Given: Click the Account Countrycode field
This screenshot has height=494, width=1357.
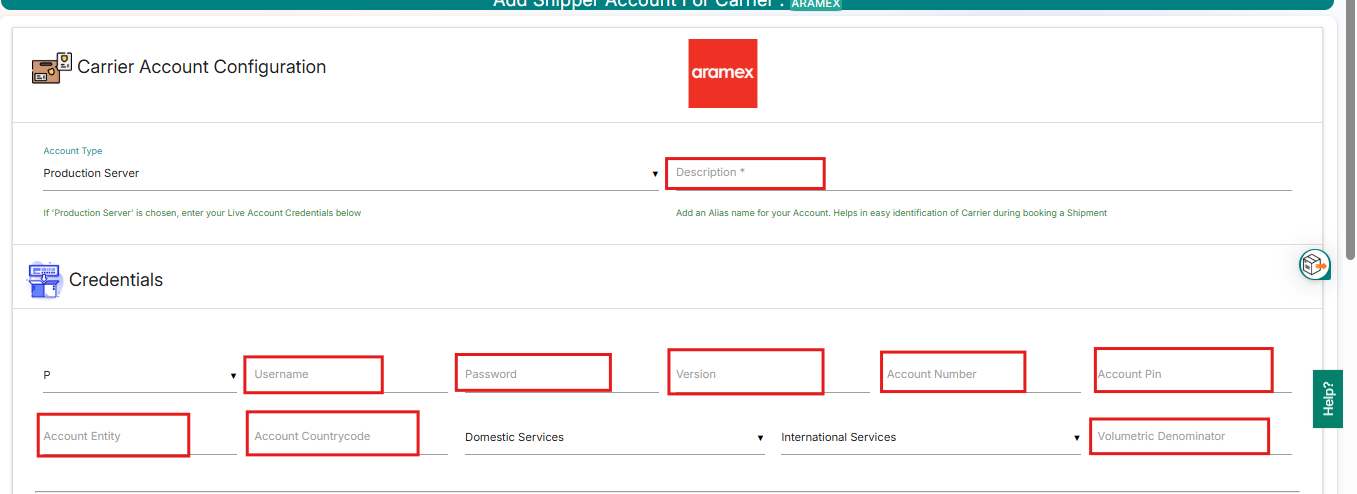Looking at the screenshot, I should 350,437.
